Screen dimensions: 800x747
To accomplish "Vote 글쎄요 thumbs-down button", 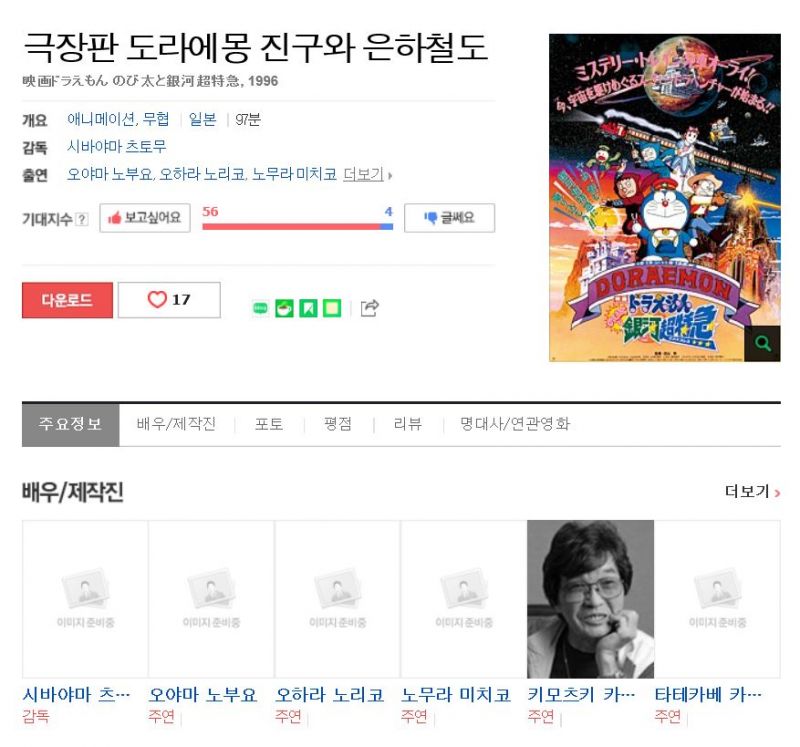I will pyautogui.click(x=449, y=218).
